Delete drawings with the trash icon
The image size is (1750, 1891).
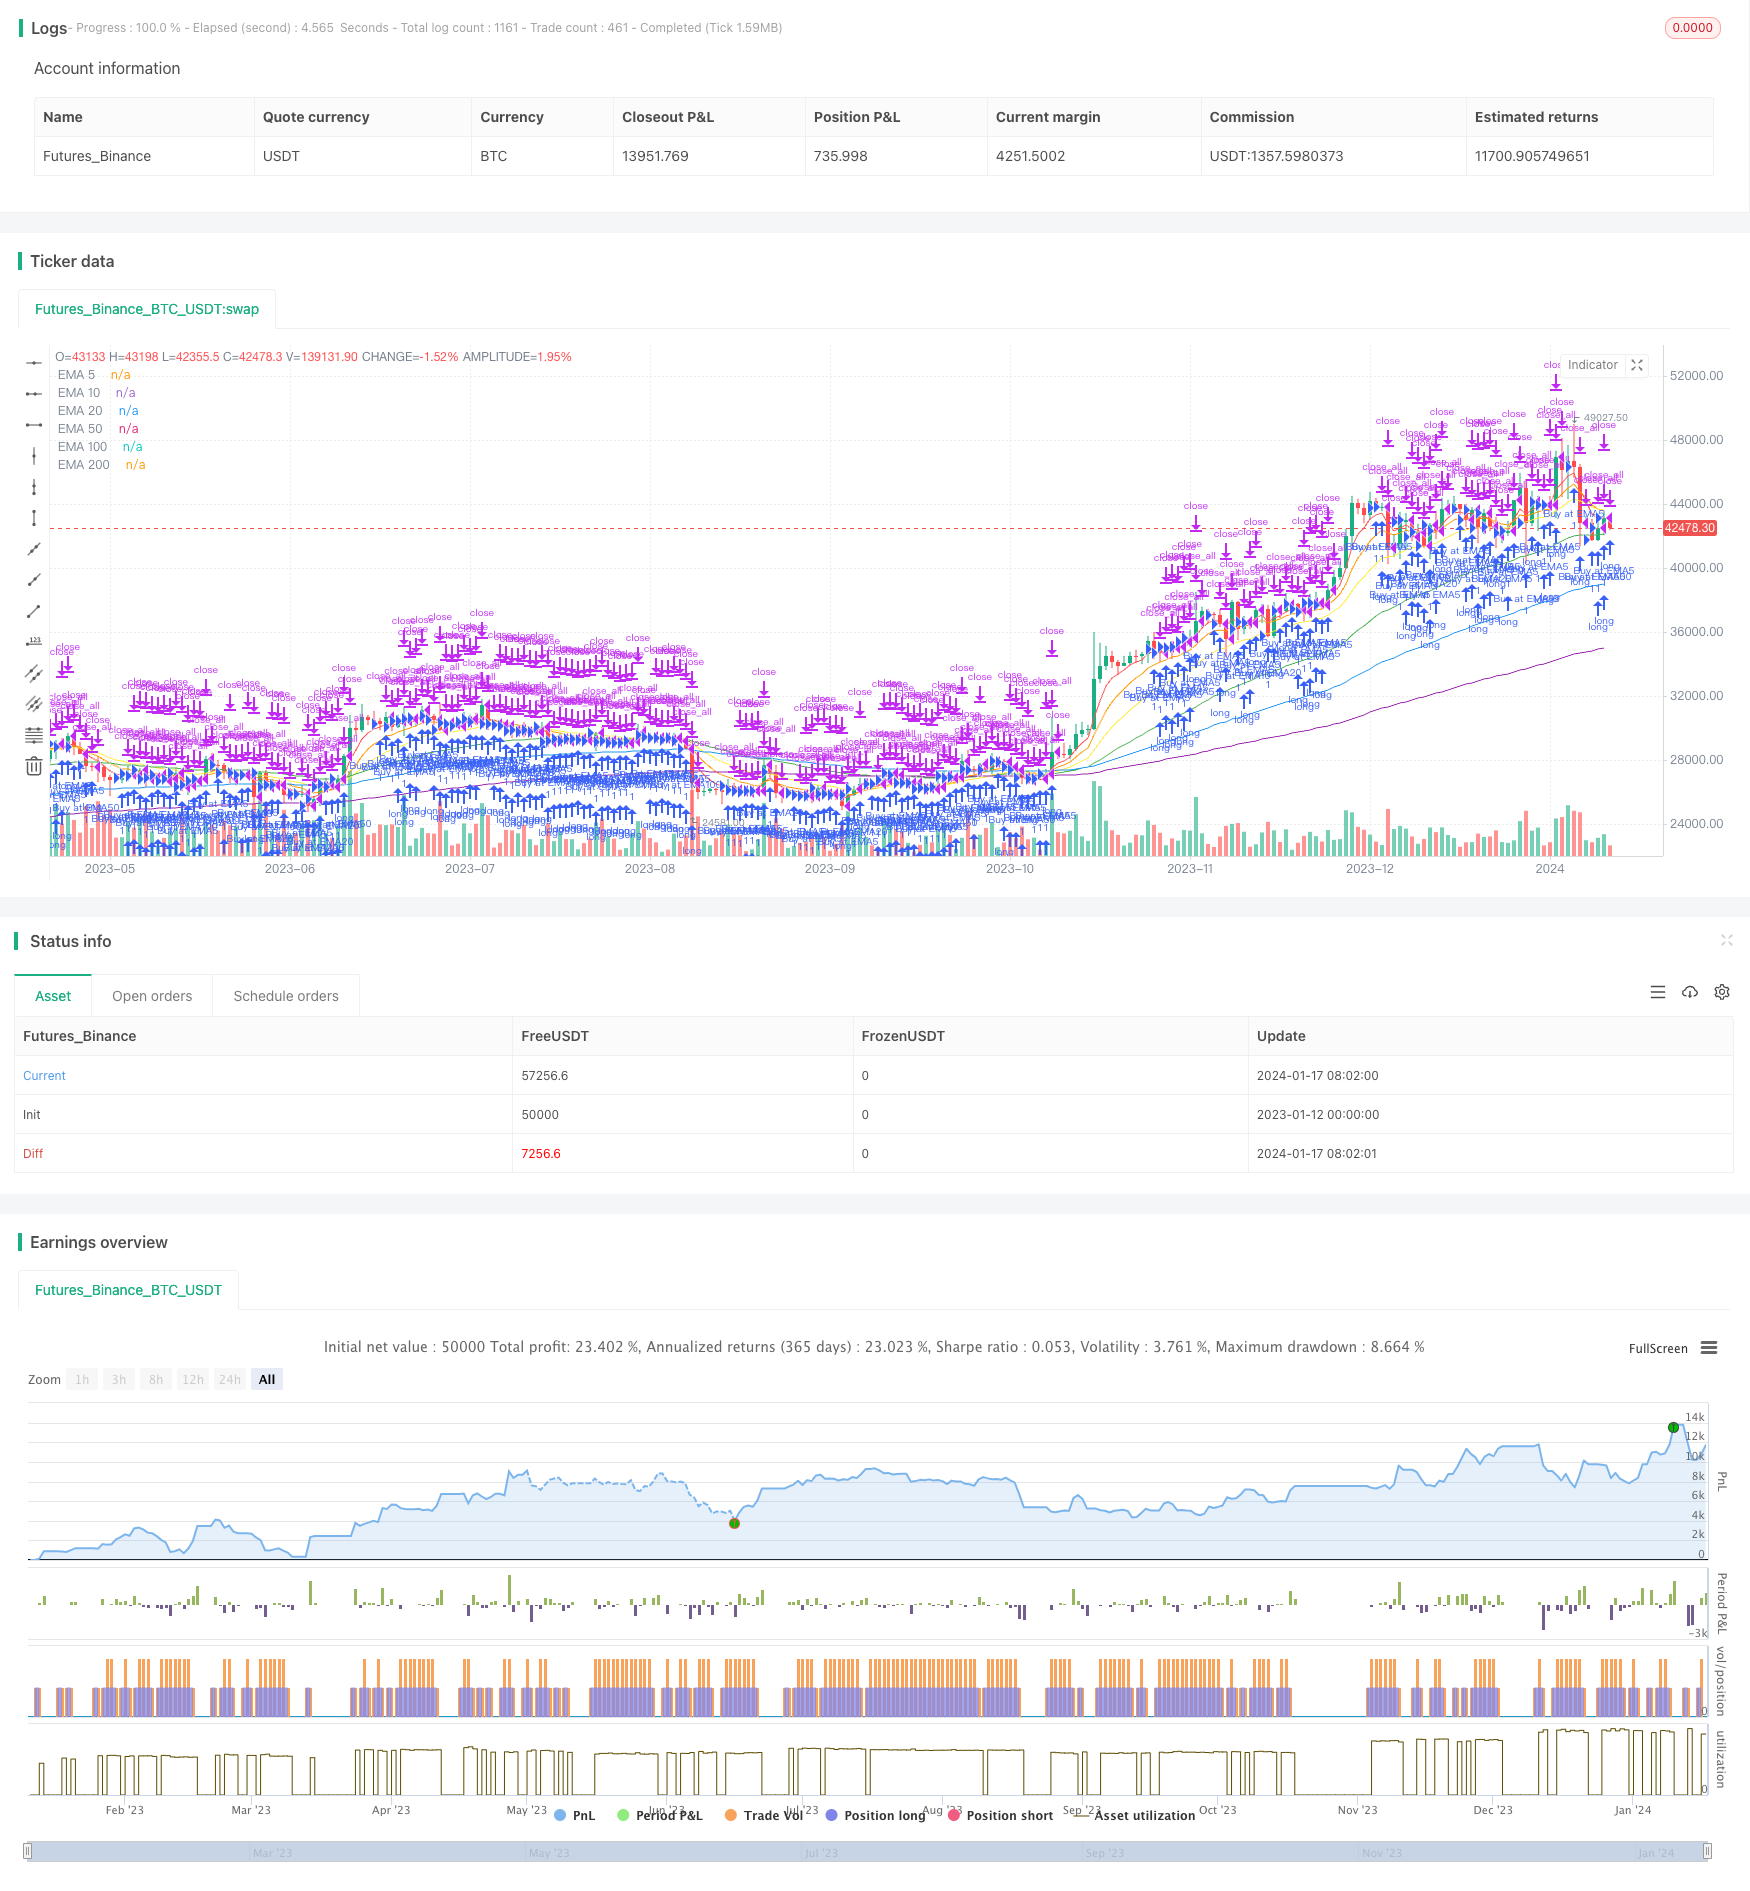point(34,766)
